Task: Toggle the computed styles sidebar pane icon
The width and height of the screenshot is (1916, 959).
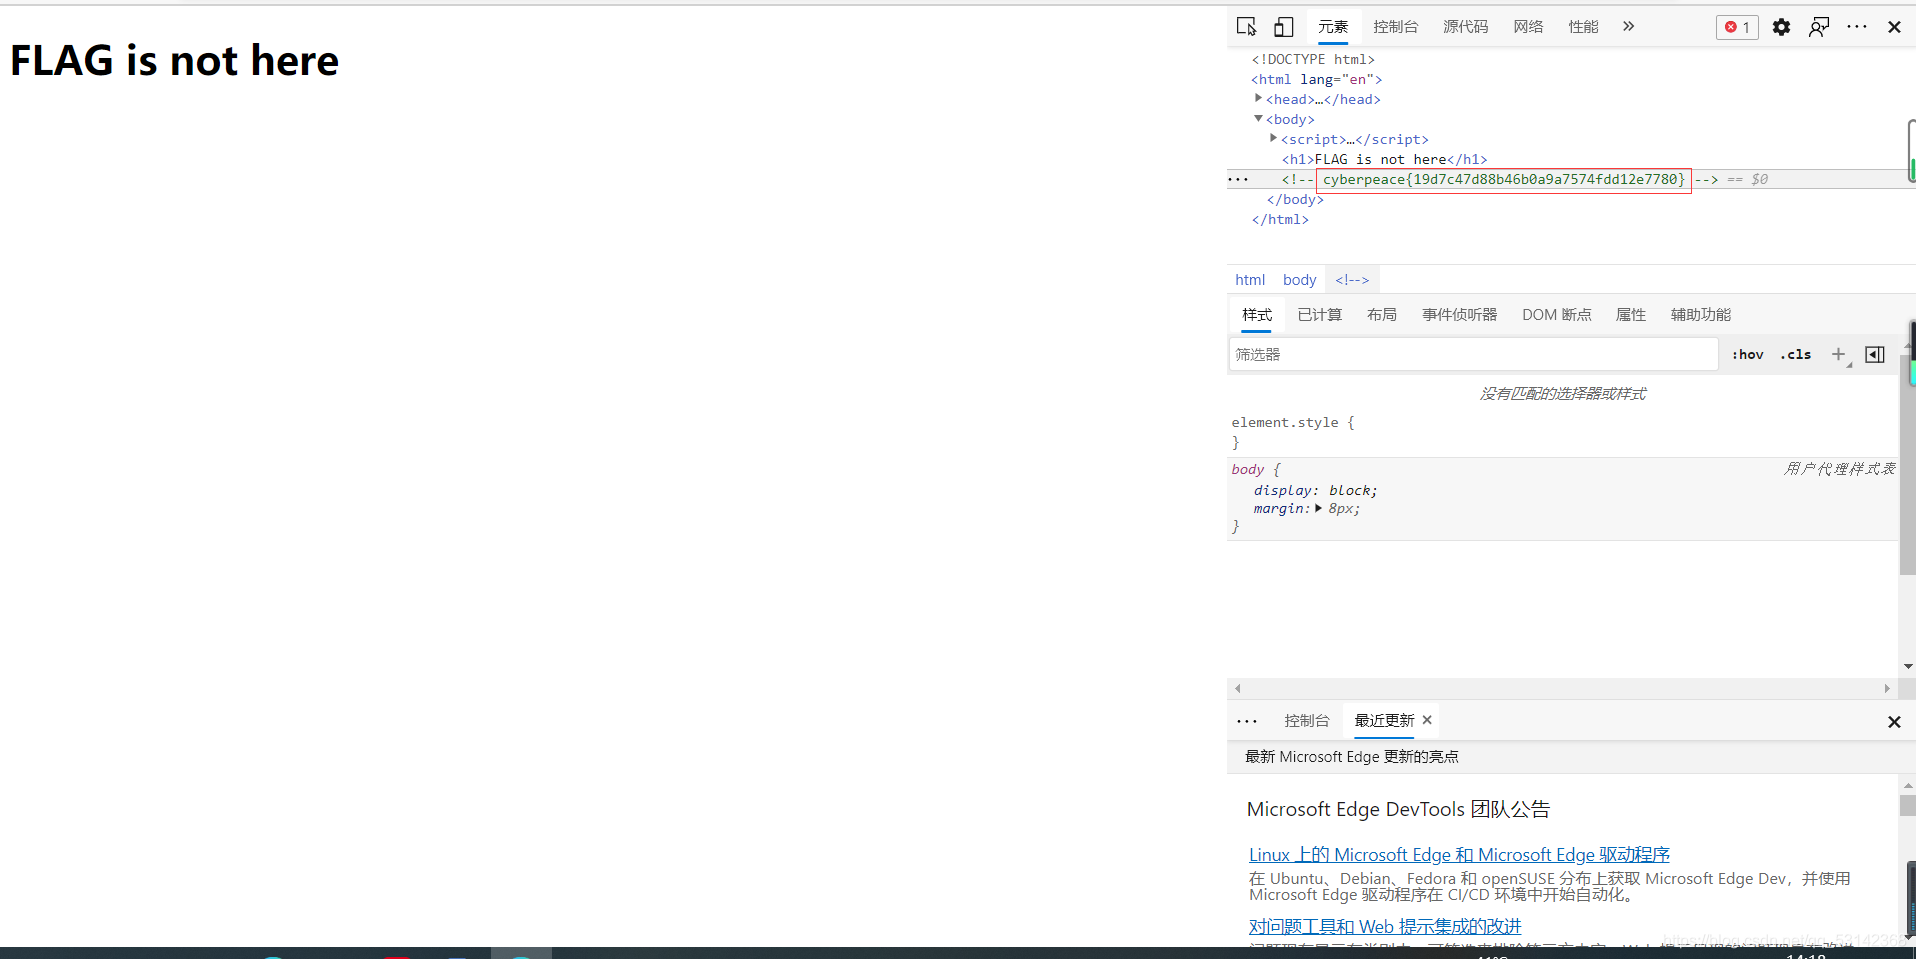Action: (x=1875, y=354)
